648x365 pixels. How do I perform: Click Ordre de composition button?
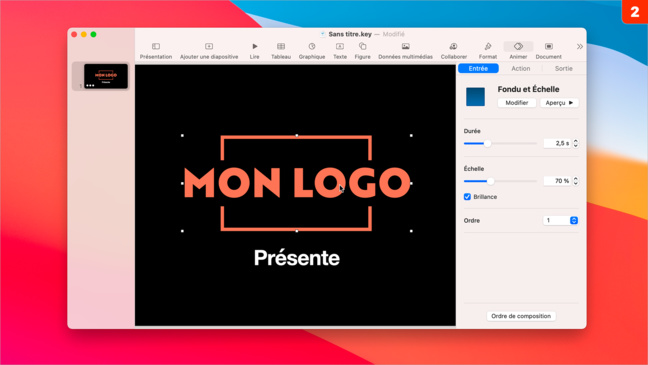pos(521,316)
